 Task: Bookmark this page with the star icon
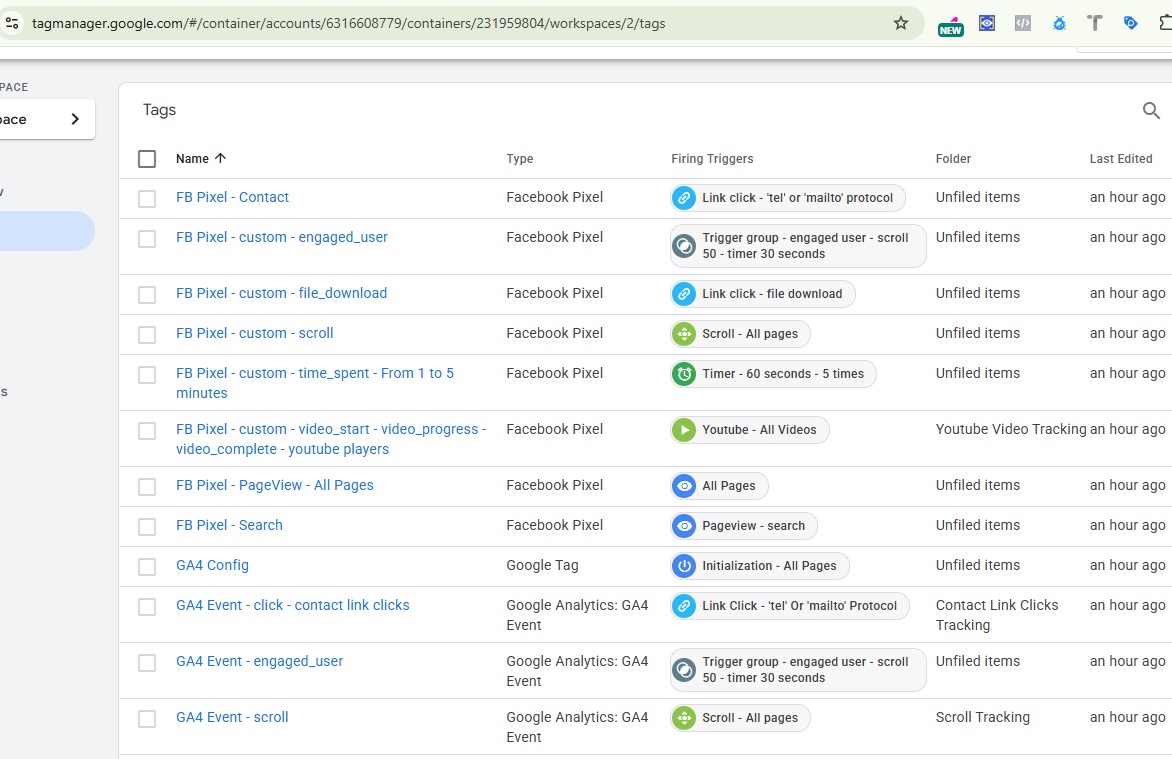click(x=900, y=23)
